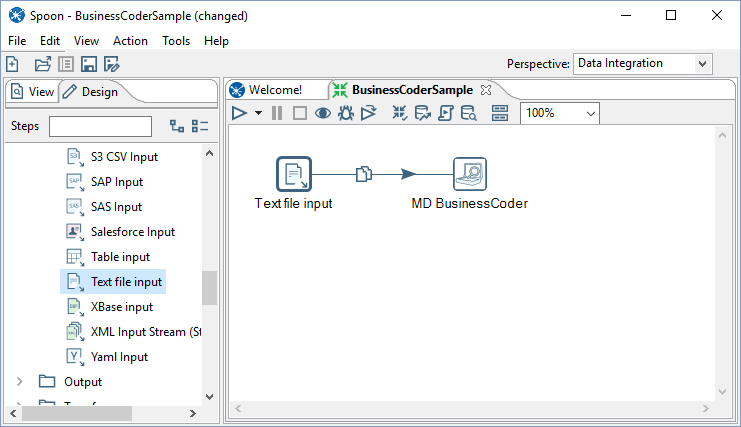Click the Debug transformation bug icon
Viewport: 741px width, 427px height.
pos(346,113)
